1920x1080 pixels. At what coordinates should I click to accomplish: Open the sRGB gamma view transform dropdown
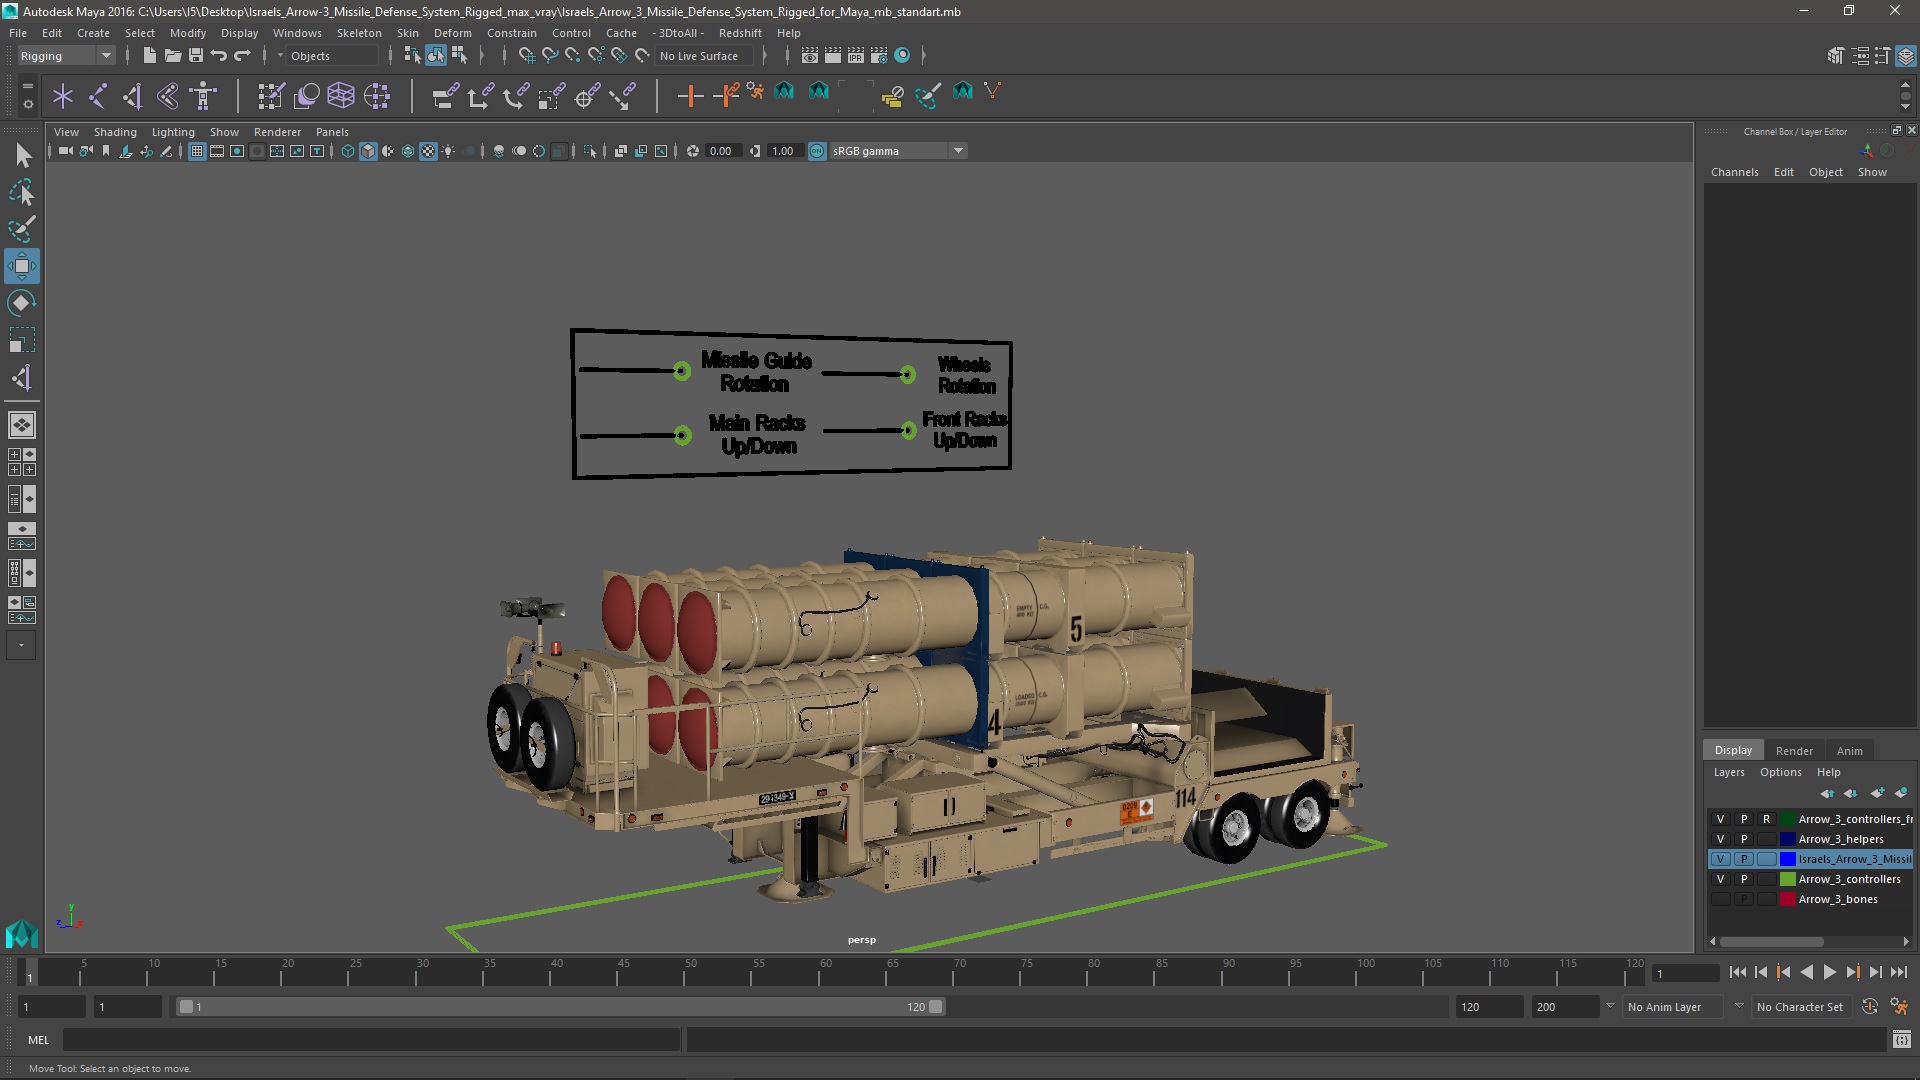(x=898, y=151)
